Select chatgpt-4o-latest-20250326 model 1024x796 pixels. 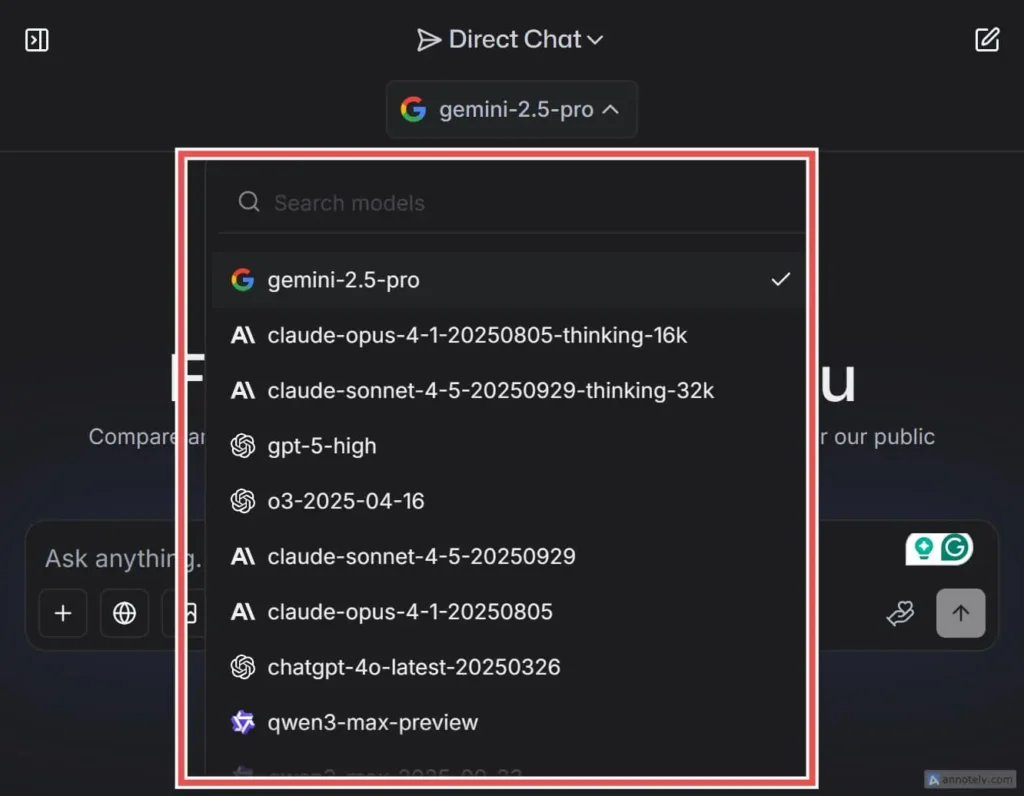[x=413, y=667]
